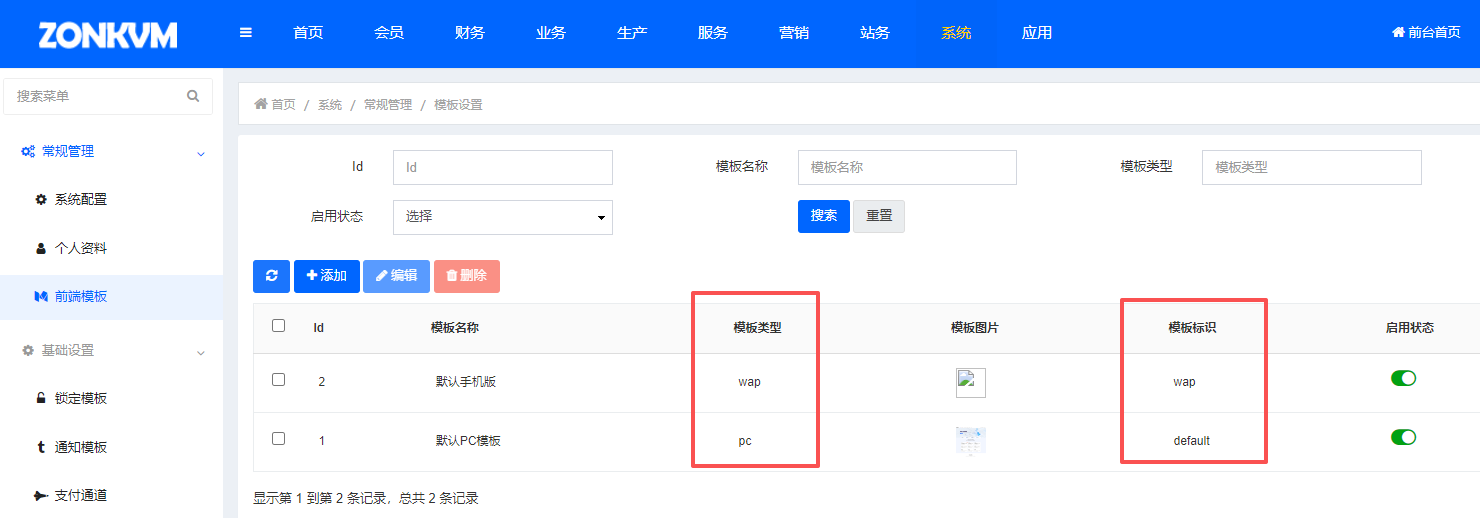Open 个人资料 user menu item

tap(80, 248)
